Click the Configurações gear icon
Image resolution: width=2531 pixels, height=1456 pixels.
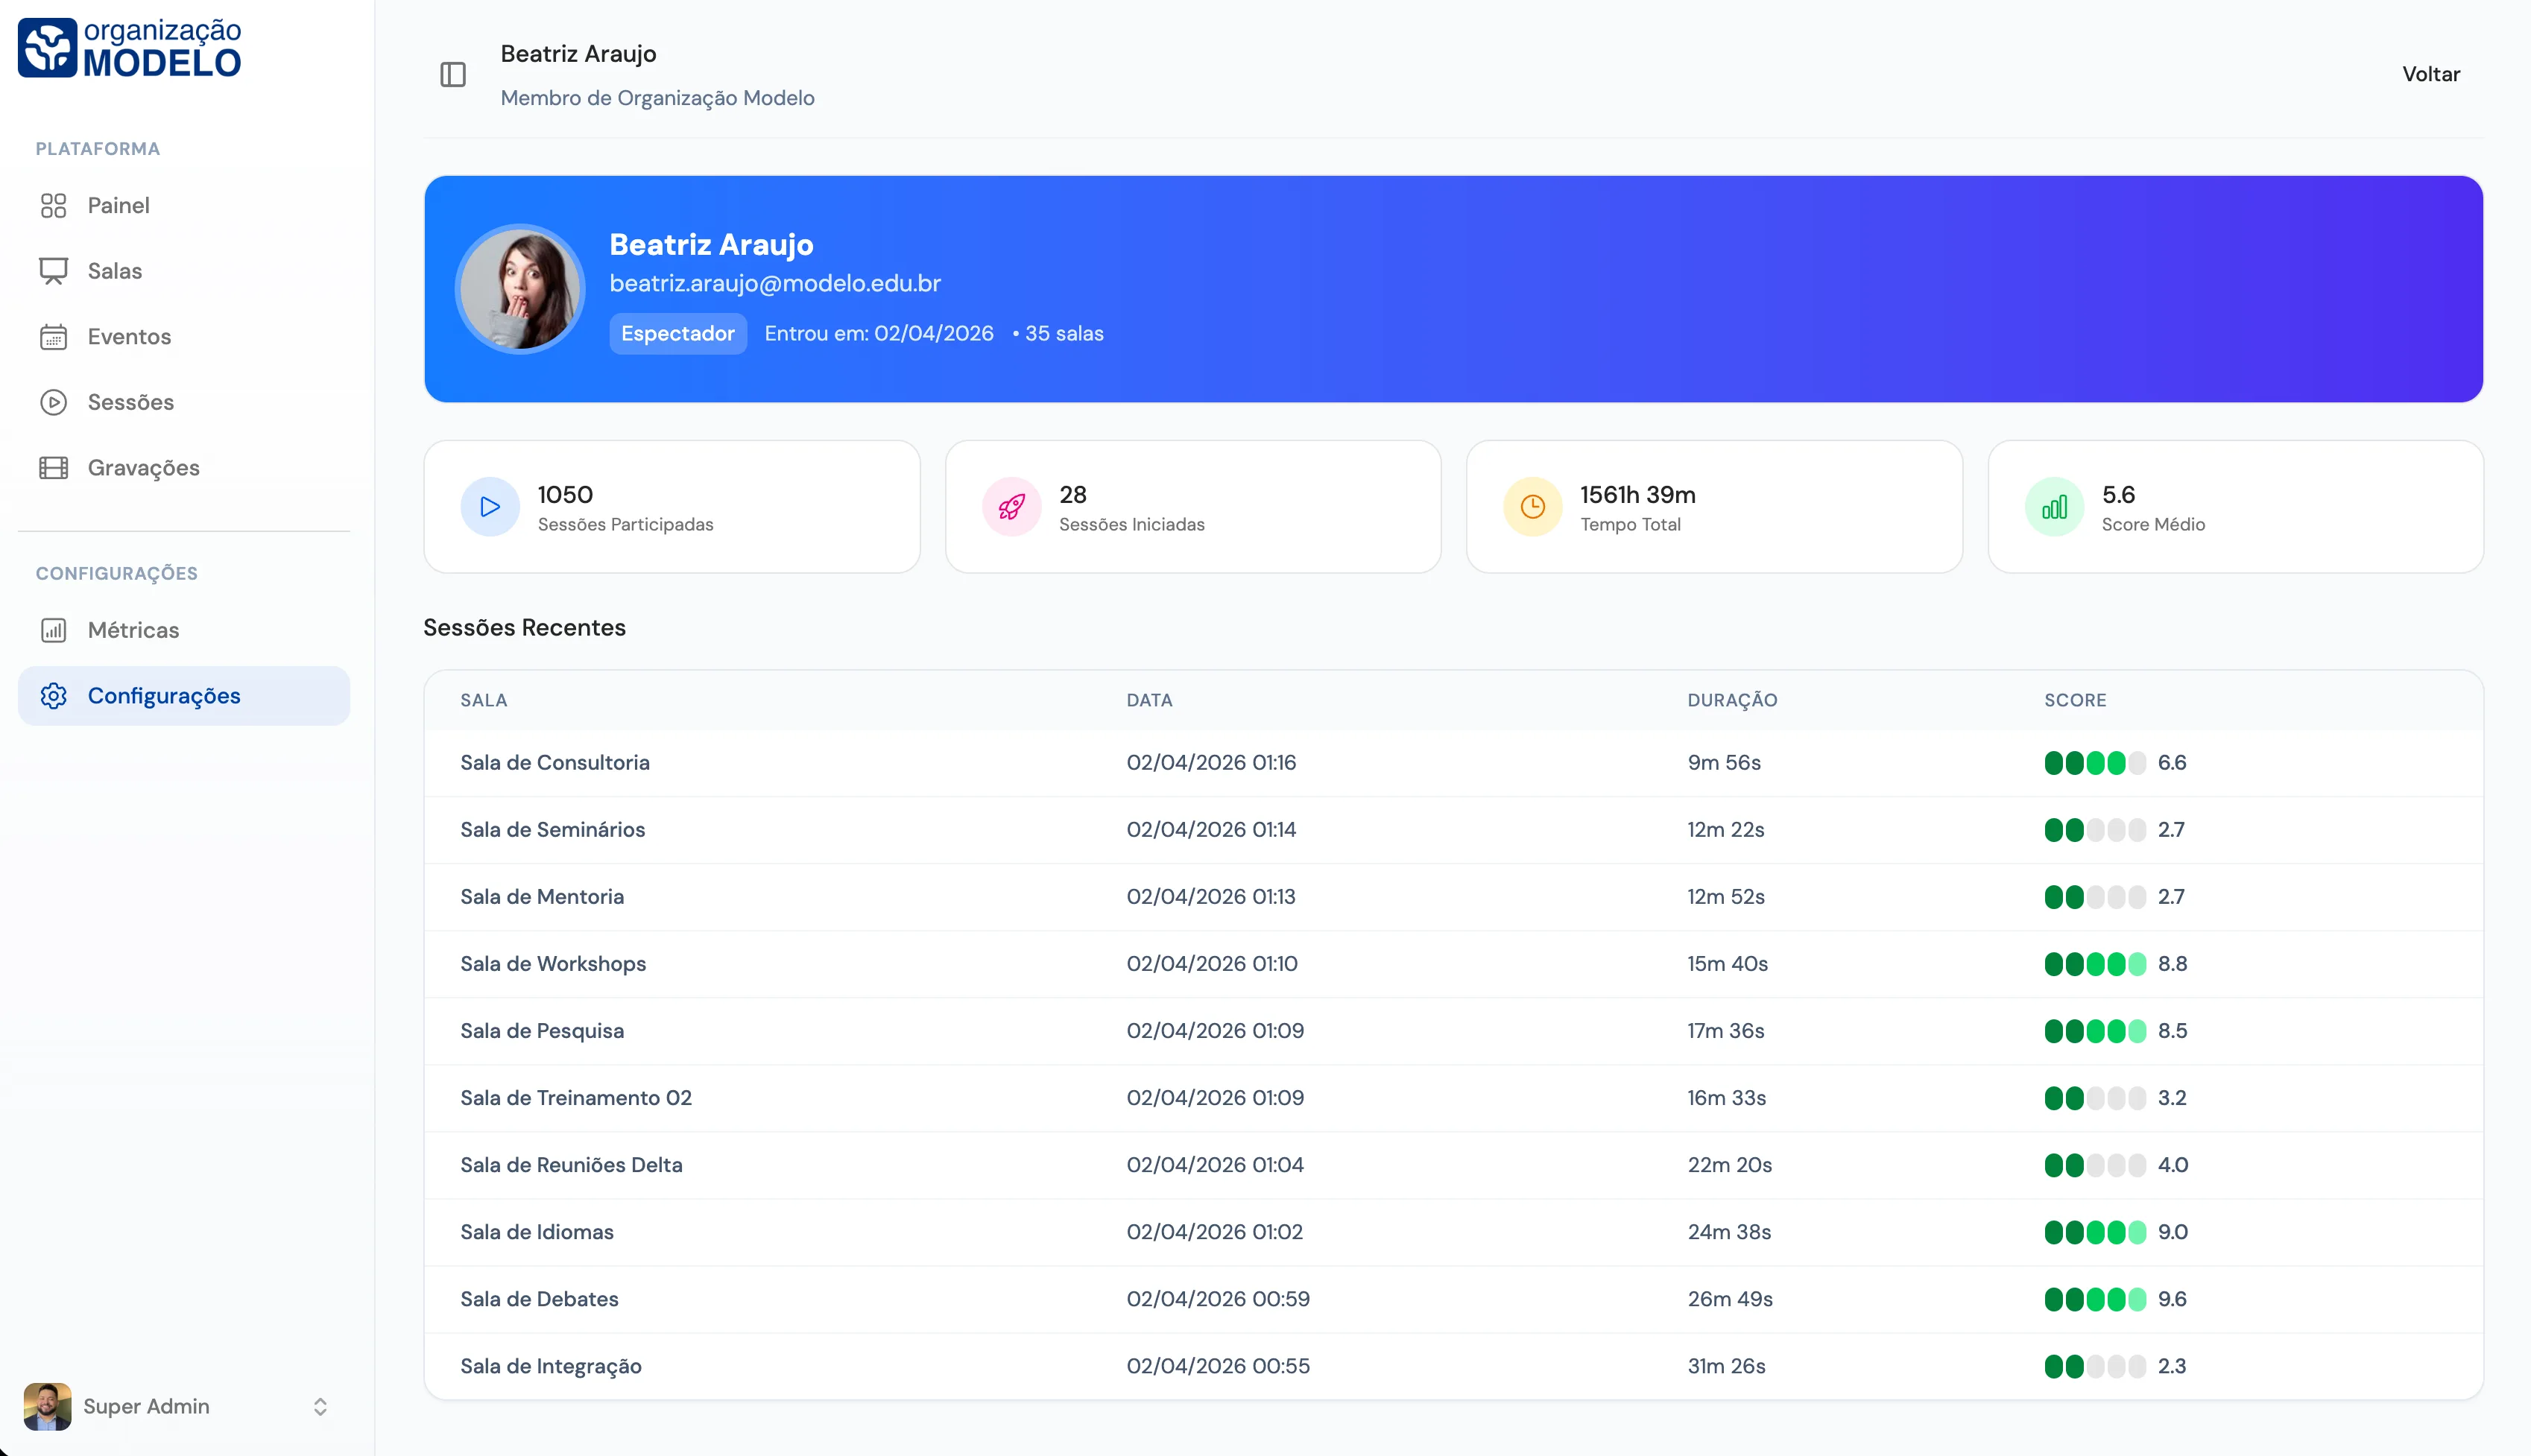point(53,696)
